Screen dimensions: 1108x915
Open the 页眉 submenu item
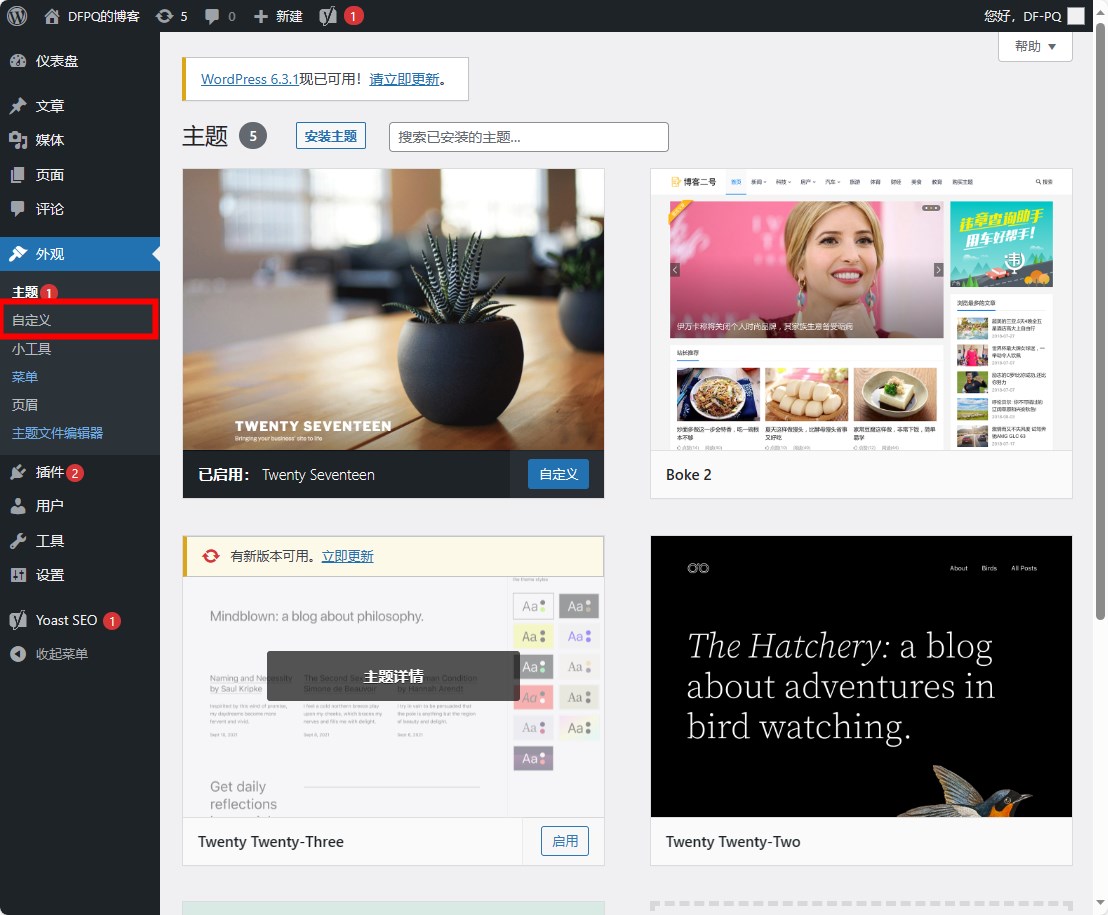(x=25, y=405)
